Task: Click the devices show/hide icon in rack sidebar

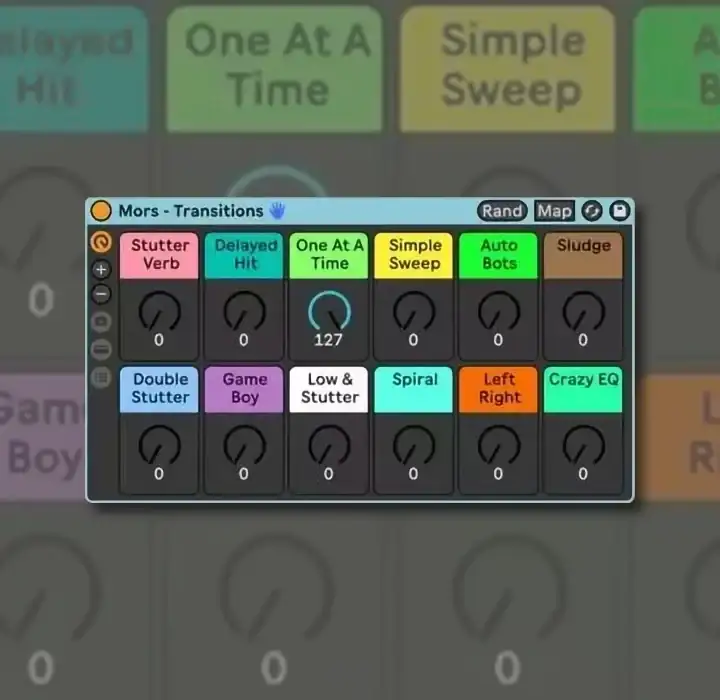Action: point(101,350)
